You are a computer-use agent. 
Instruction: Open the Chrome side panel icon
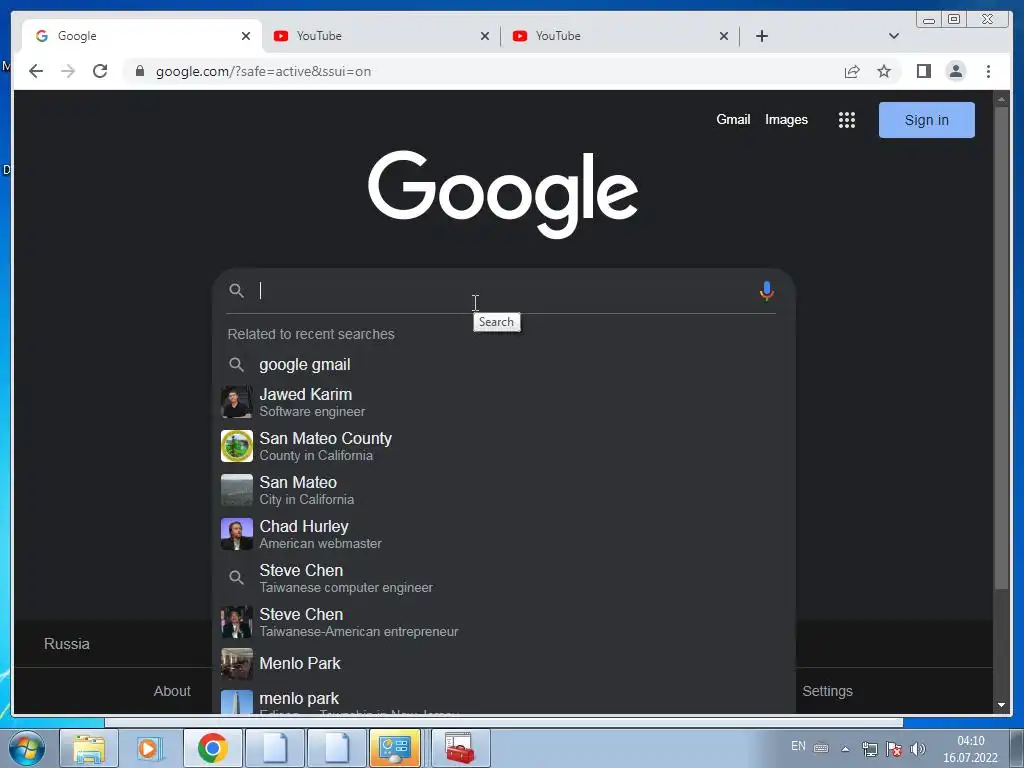point(923,71)
